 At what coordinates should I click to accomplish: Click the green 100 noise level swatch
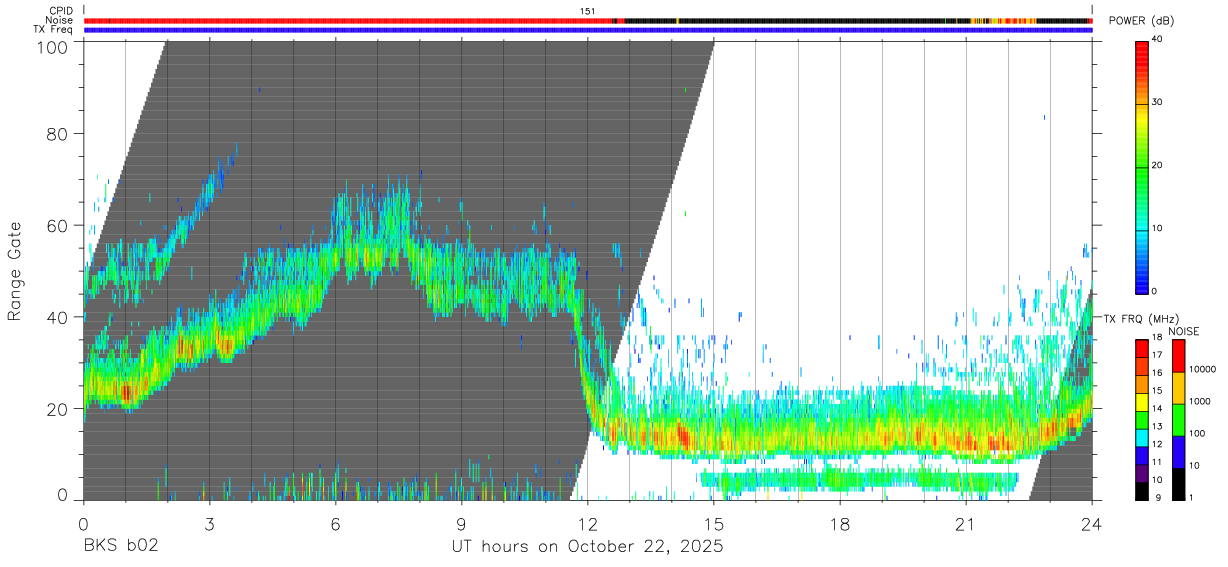[1178, 419]
